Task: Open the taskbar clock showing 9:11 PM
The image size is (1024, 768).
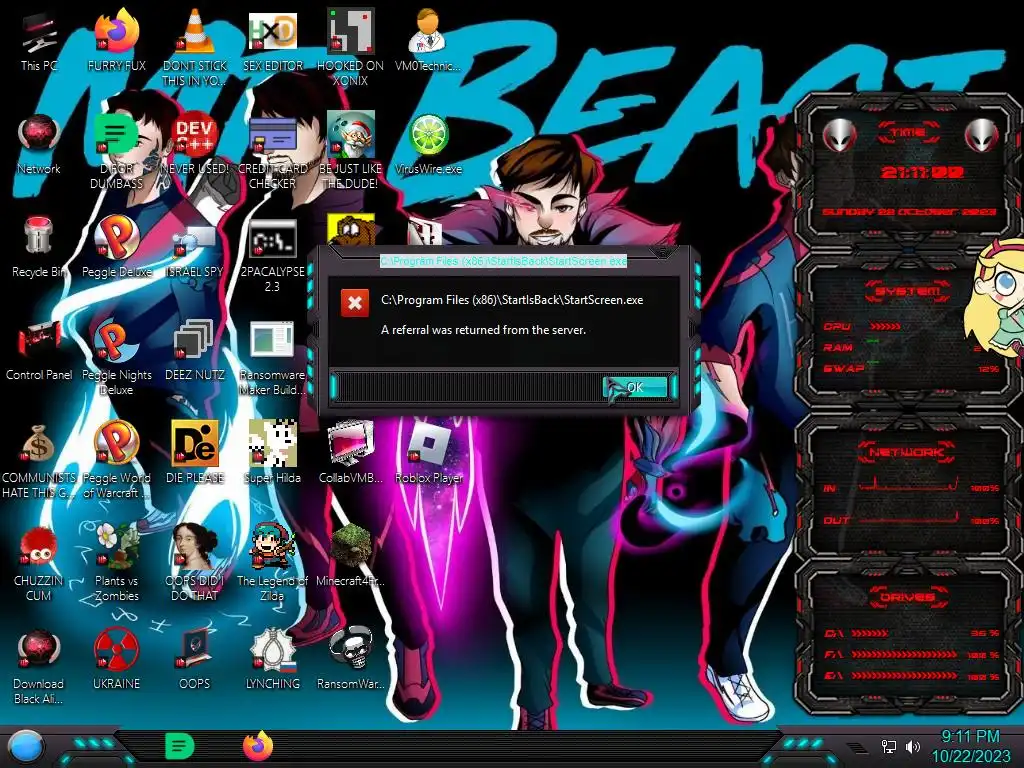Action: tap(970, 746)
